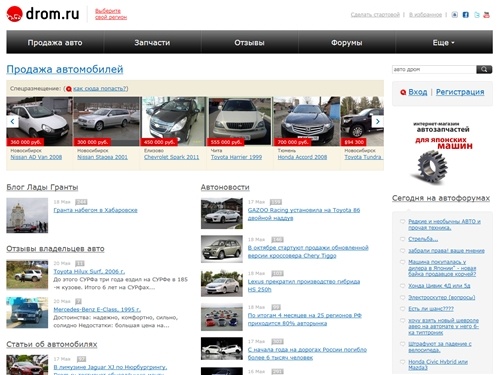
Task: Open the 'Форумы' menu item
Action: [347, 43]
